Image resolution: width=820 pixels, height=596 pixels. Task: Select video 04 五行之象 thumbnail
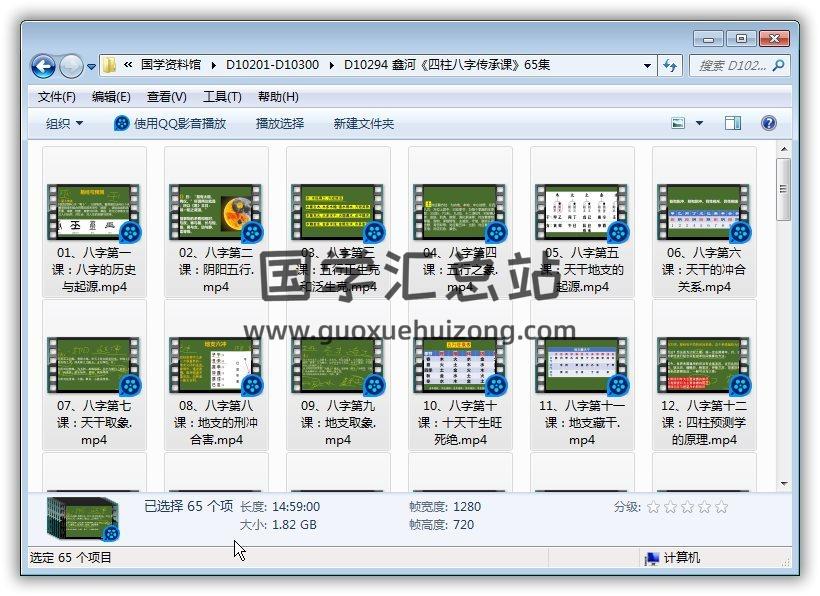460,212
